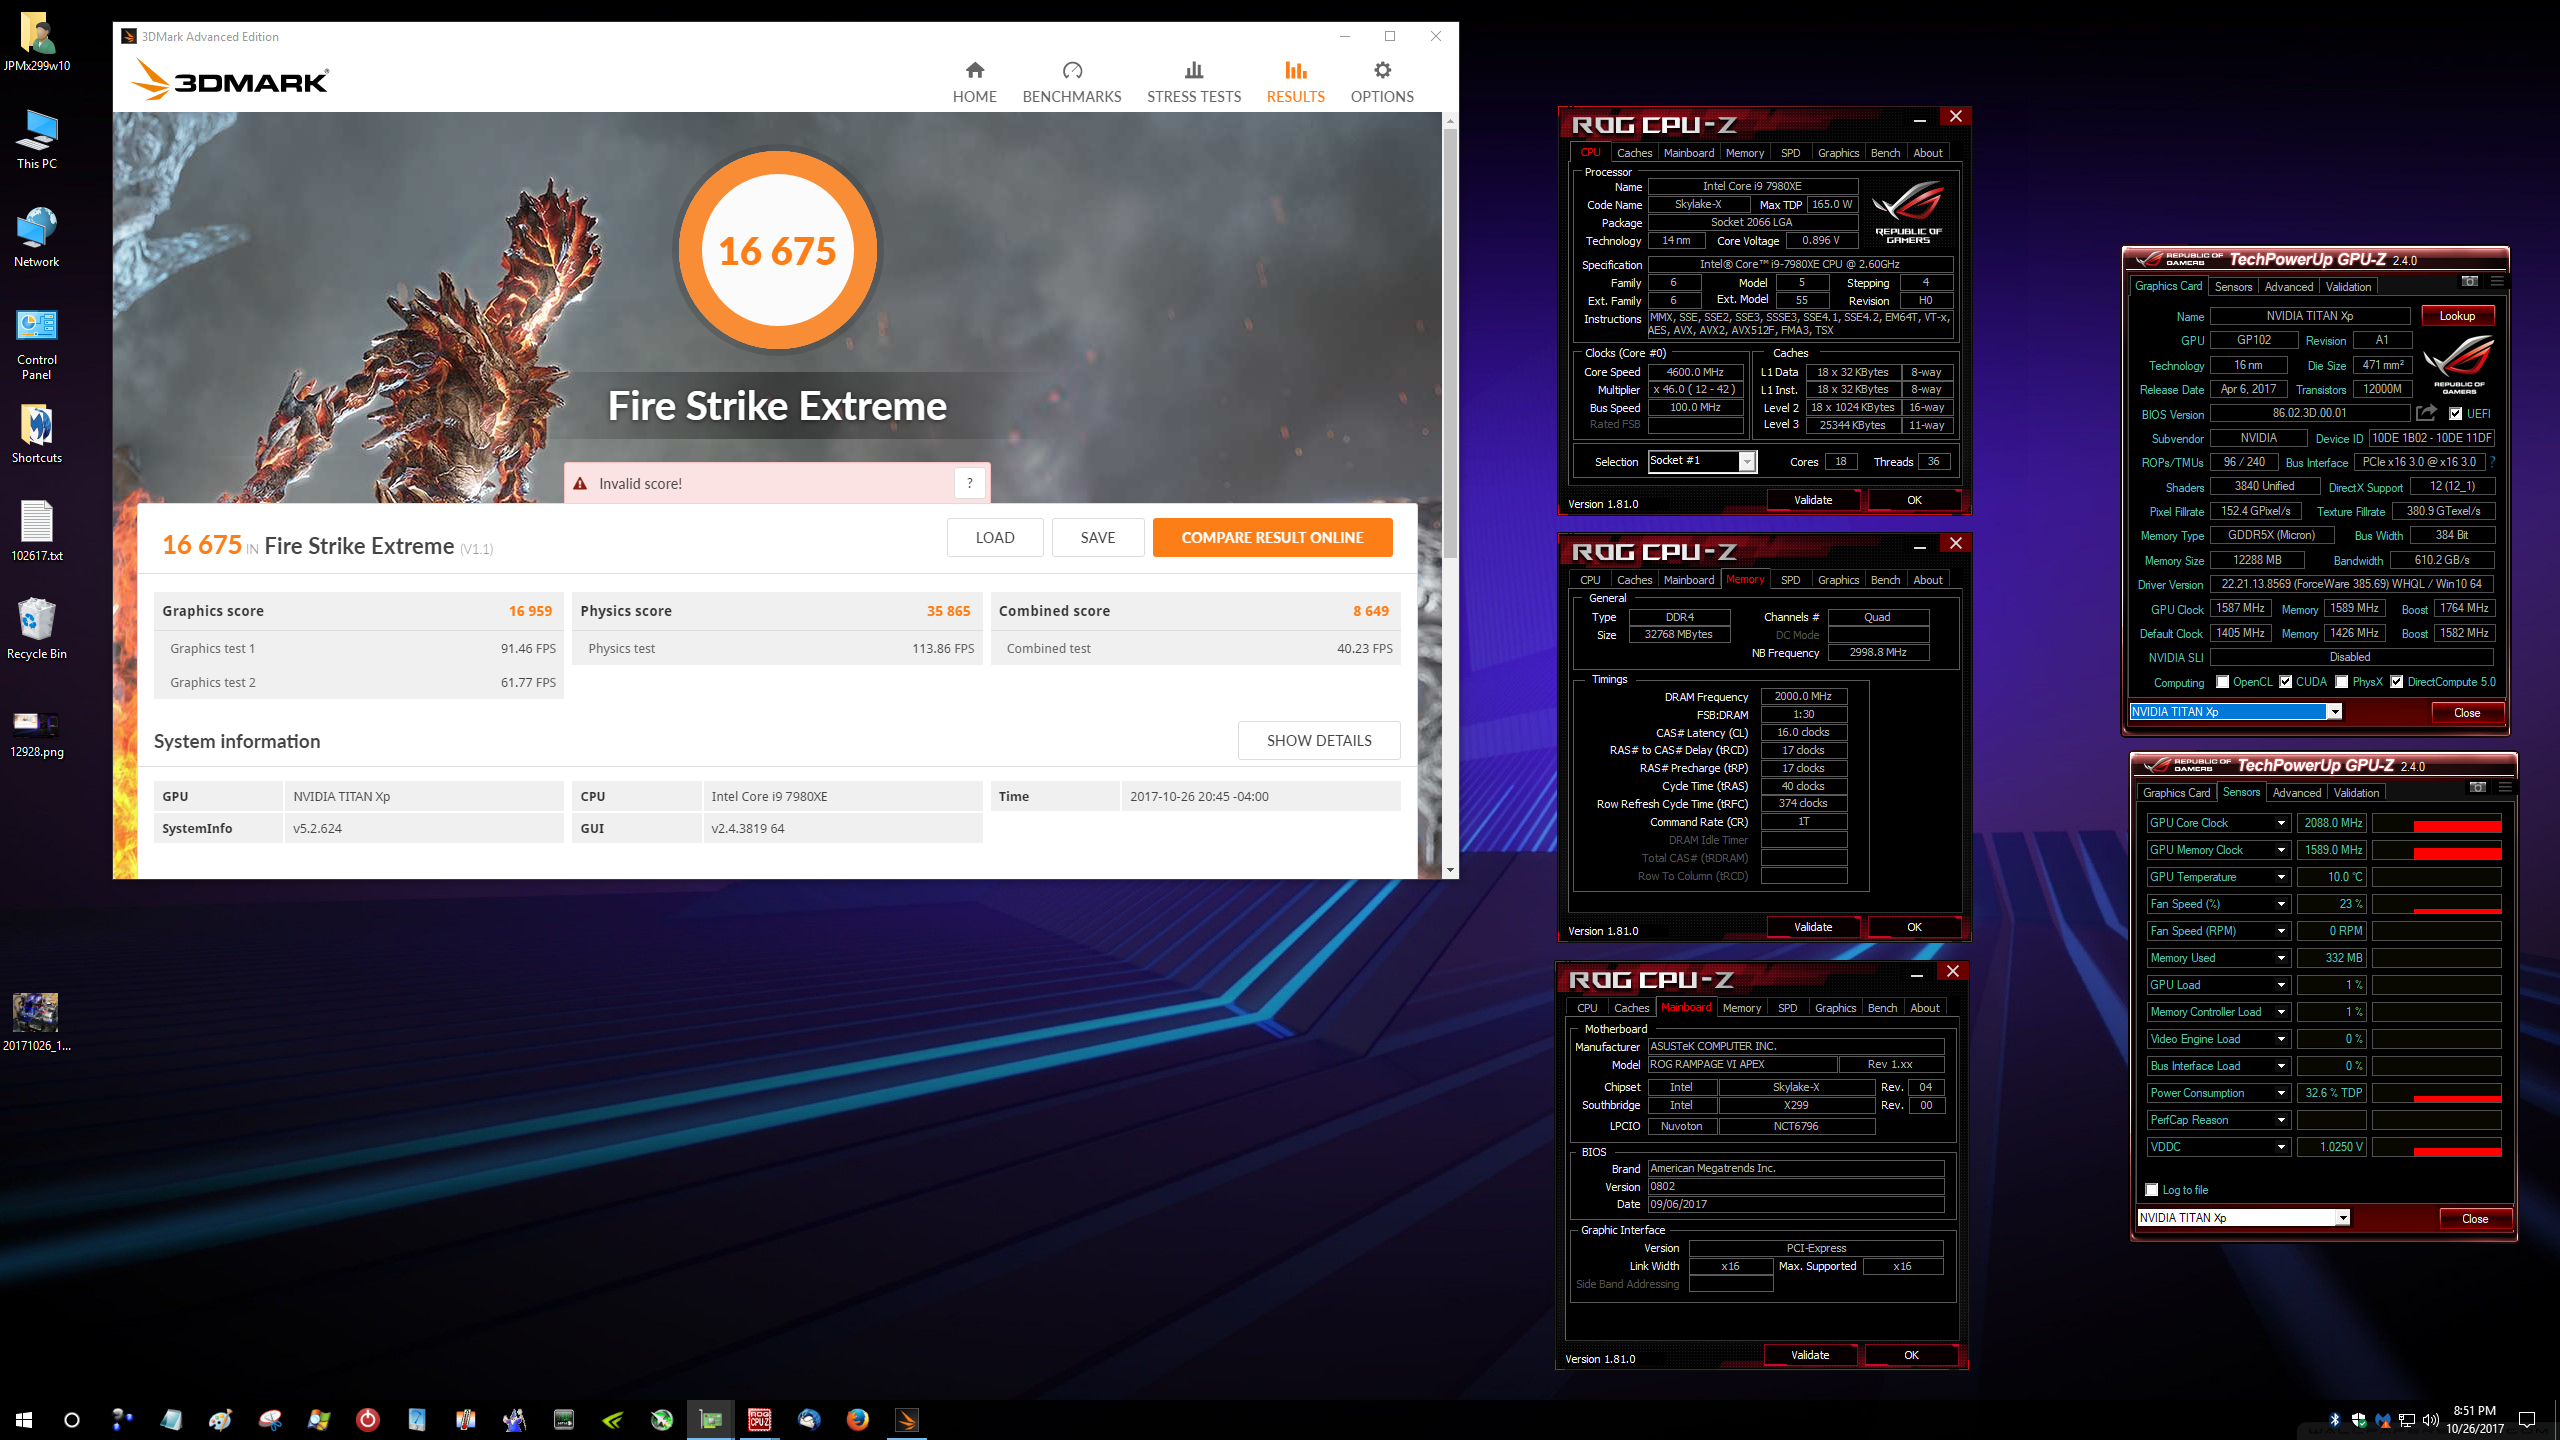
Task: Open Power Consumption sensor dropdown
Action: pyautogui.click(x=2281, y=1093)
